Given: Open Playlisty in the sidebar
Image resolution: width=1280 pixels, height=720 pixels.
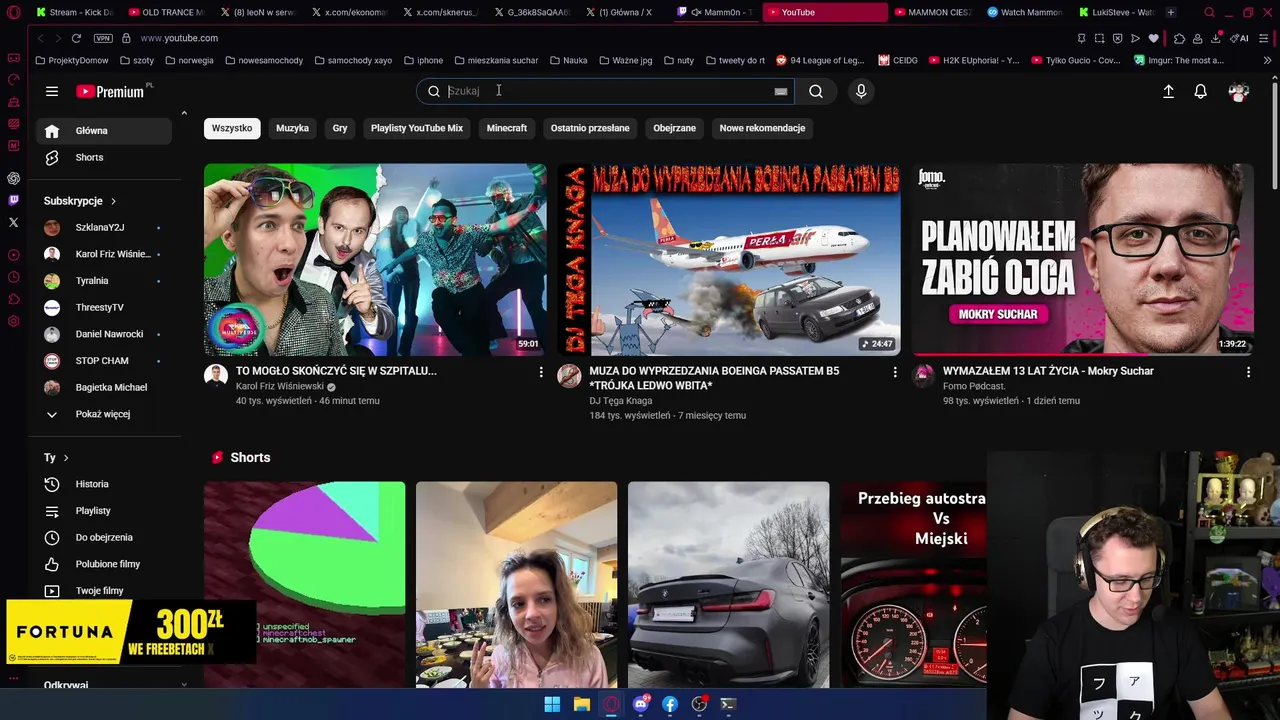Looking at the screenshot, I should pyautogui.click(x=104, y=511).
